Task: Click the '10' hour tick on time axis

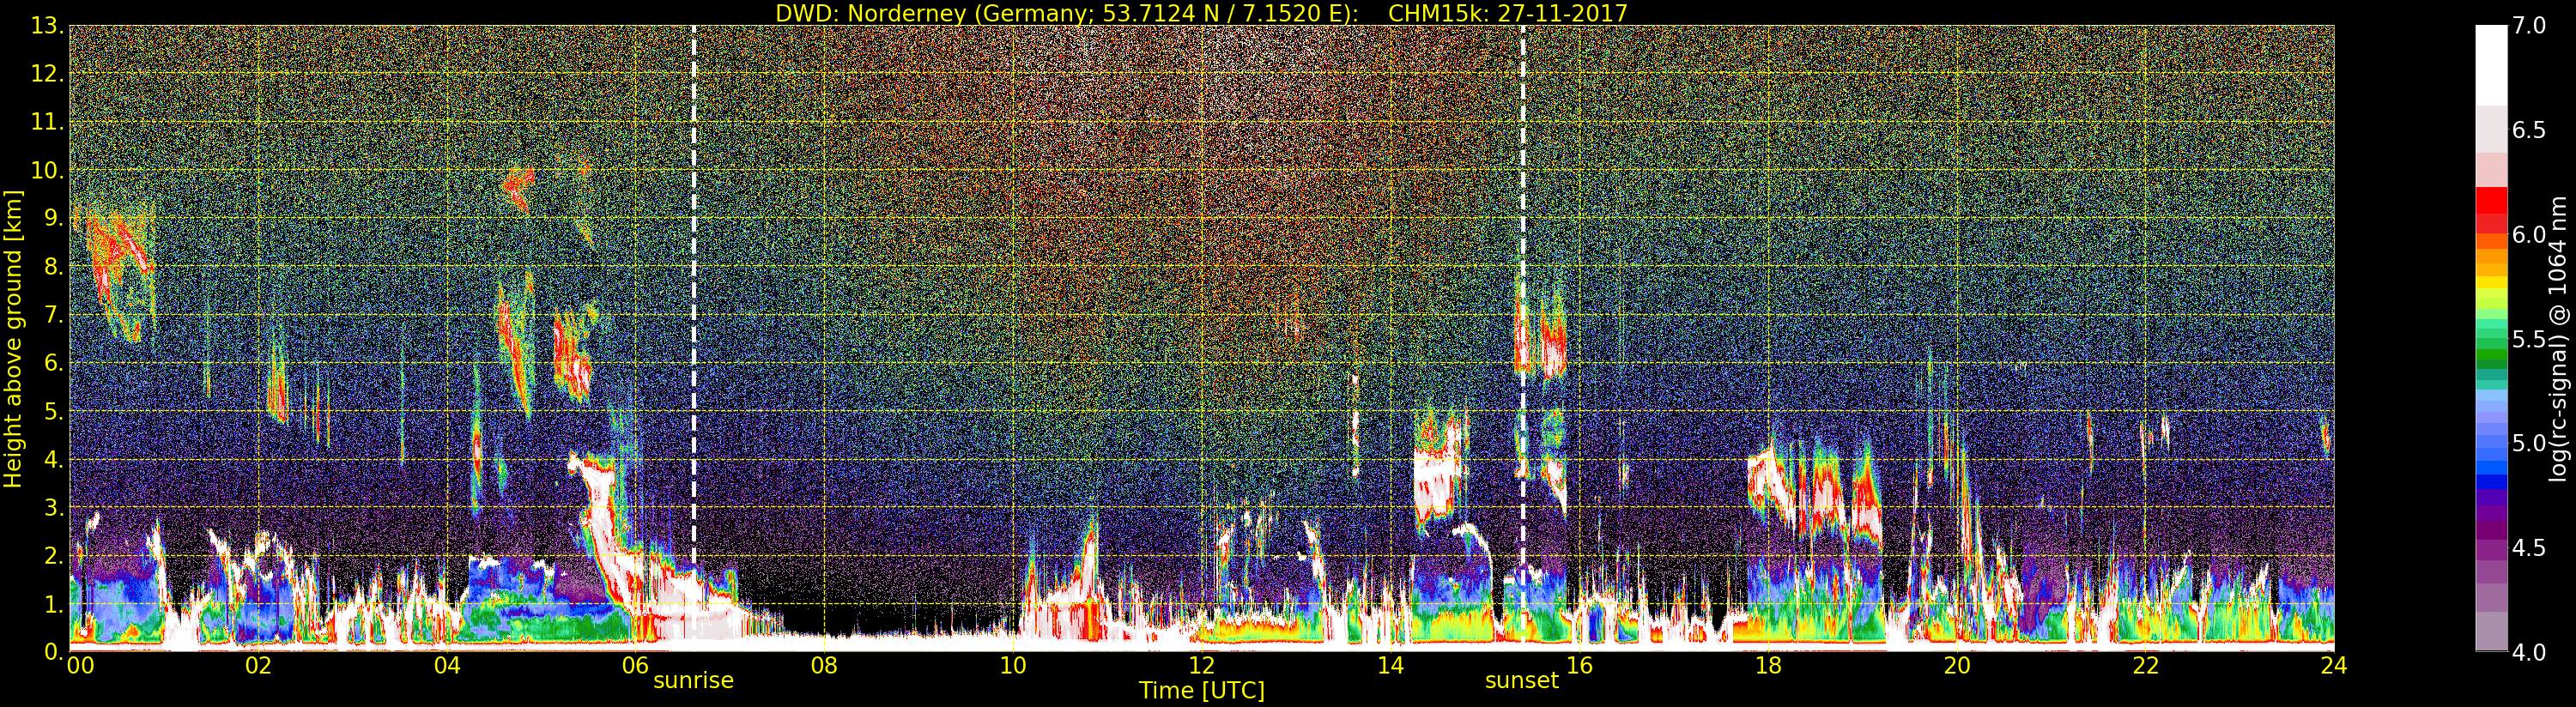Action: coord(1013,666)
